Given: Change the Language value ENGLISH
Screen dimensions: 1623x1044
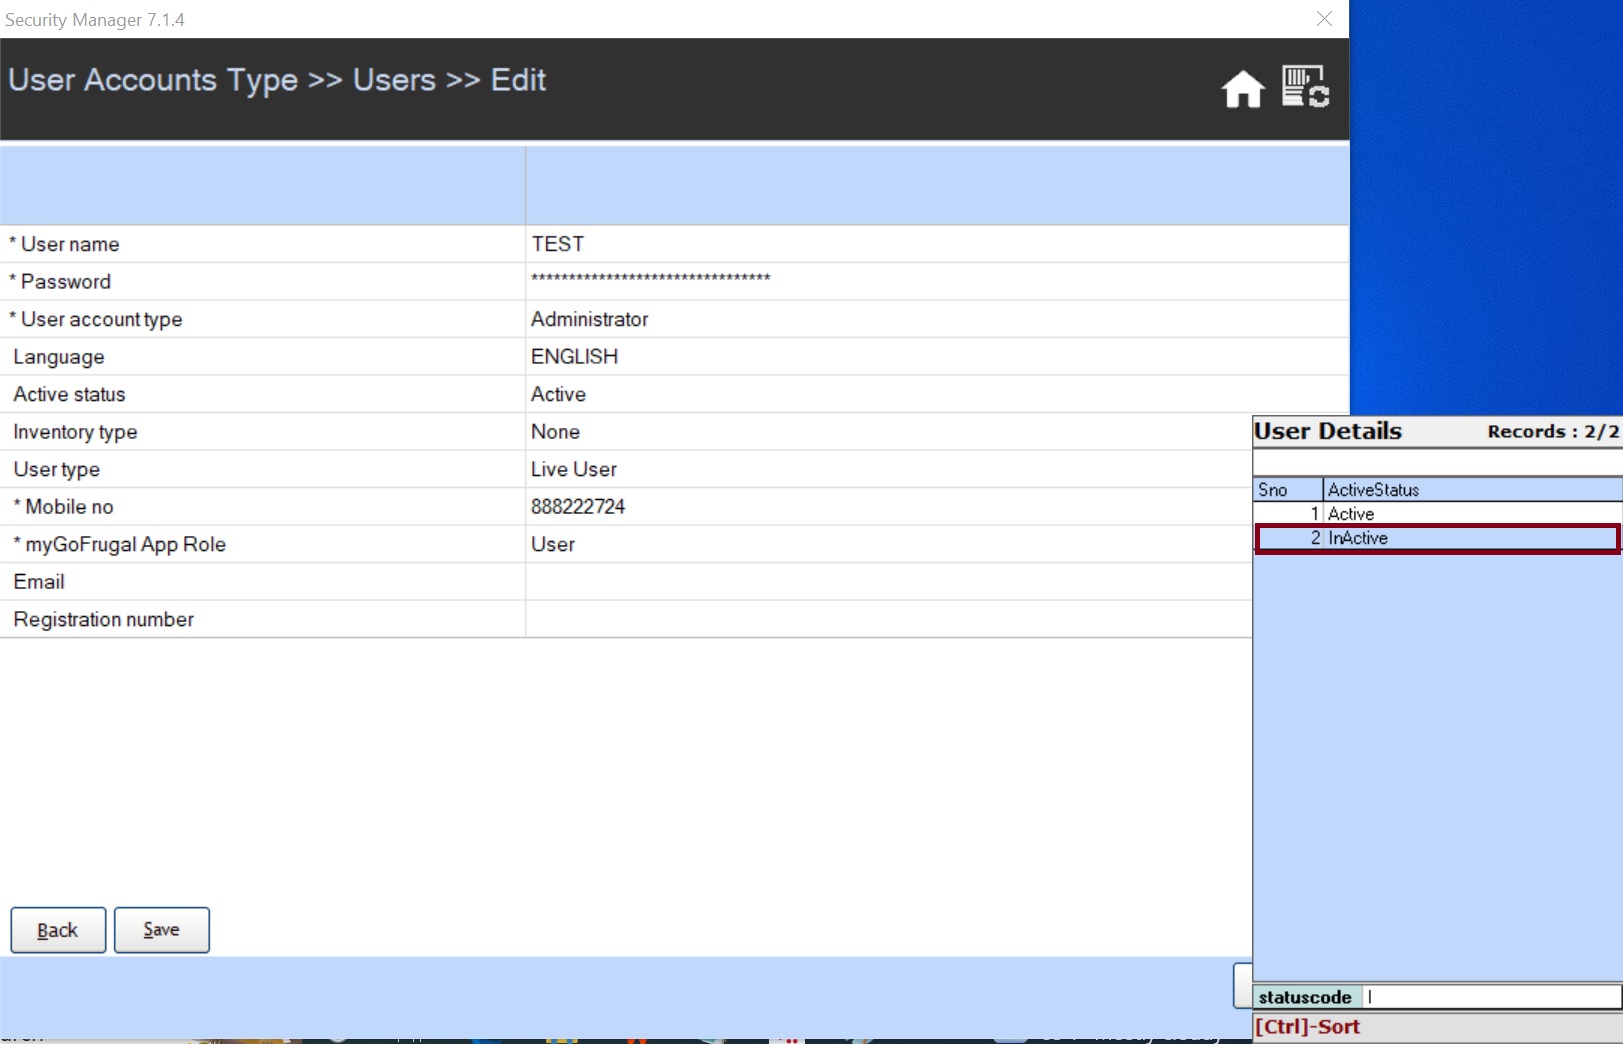Looking at the screenshot, I should (937, 356).
